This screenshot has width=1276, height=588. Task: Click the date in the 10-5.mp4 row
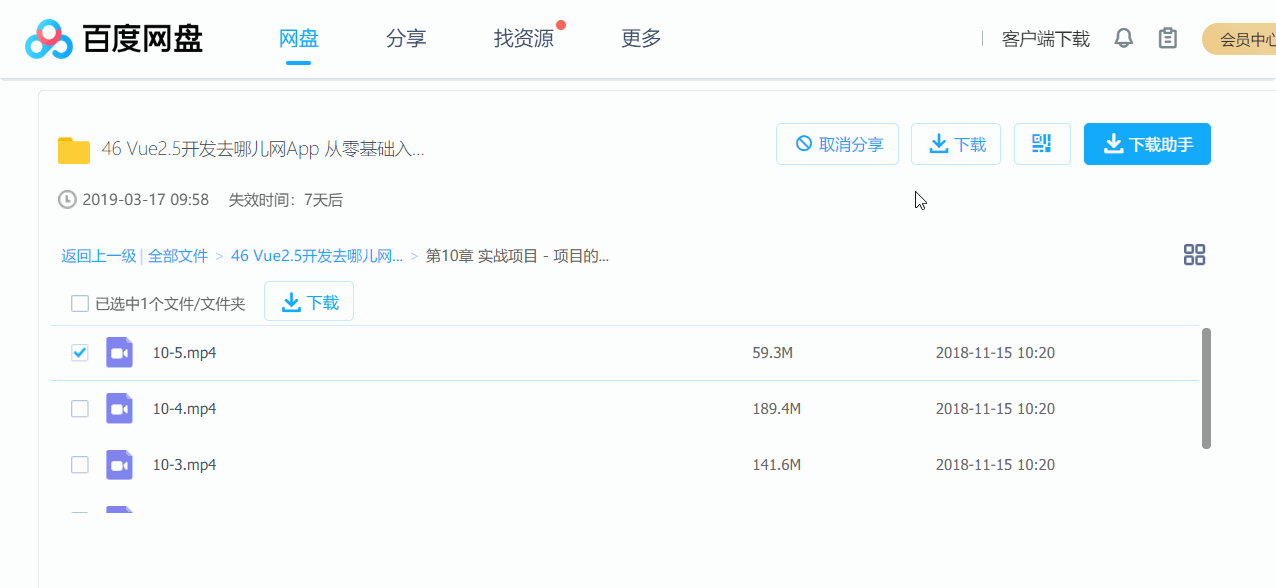(995, 353)
